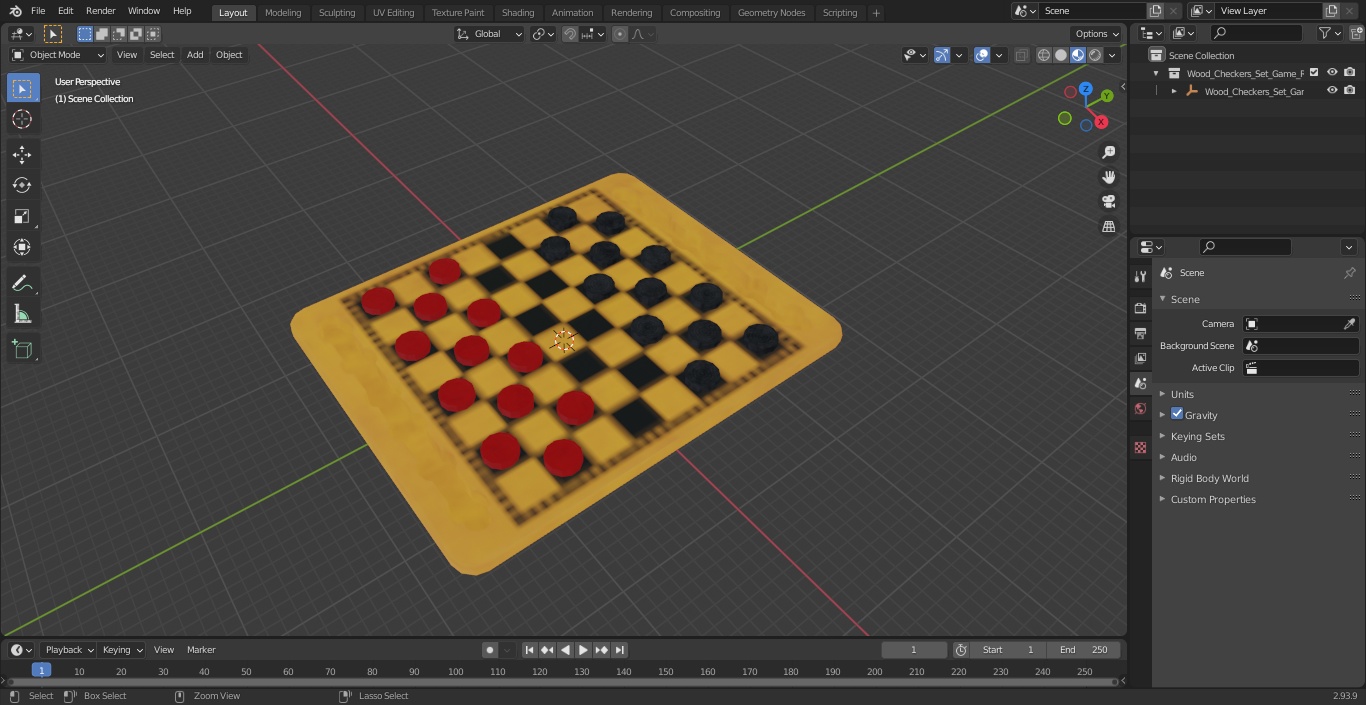The image size is (1366, 705).
Task: Hide the Wood_Checkers_Set_Gar object eye icon
Action: [1332, 91]
